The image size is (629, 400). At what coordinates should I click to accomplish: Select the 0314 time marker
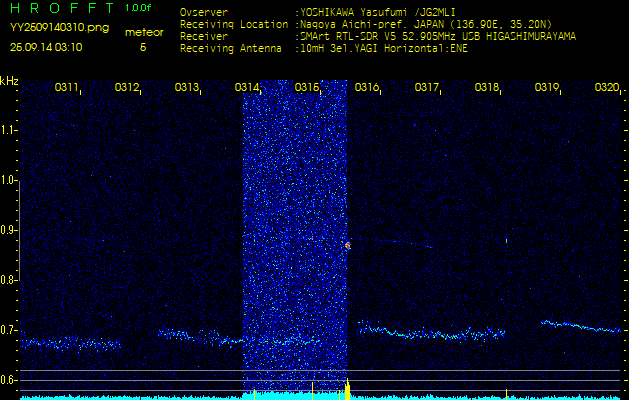247,88
